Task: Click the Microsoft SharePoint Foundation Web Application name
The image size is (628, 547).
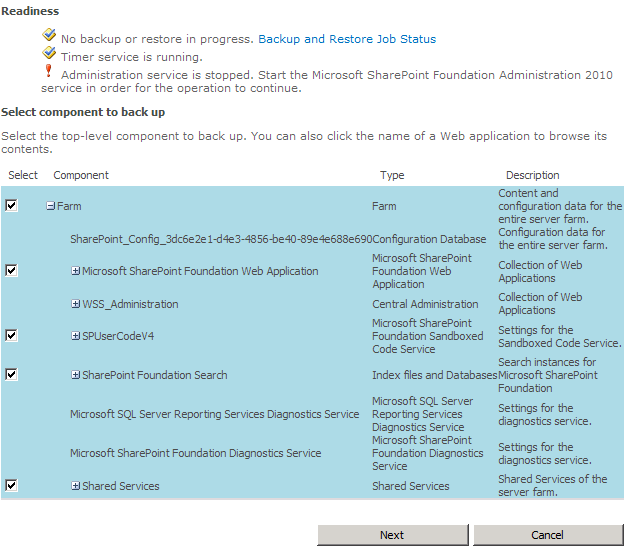Action: tap(200, 271)
